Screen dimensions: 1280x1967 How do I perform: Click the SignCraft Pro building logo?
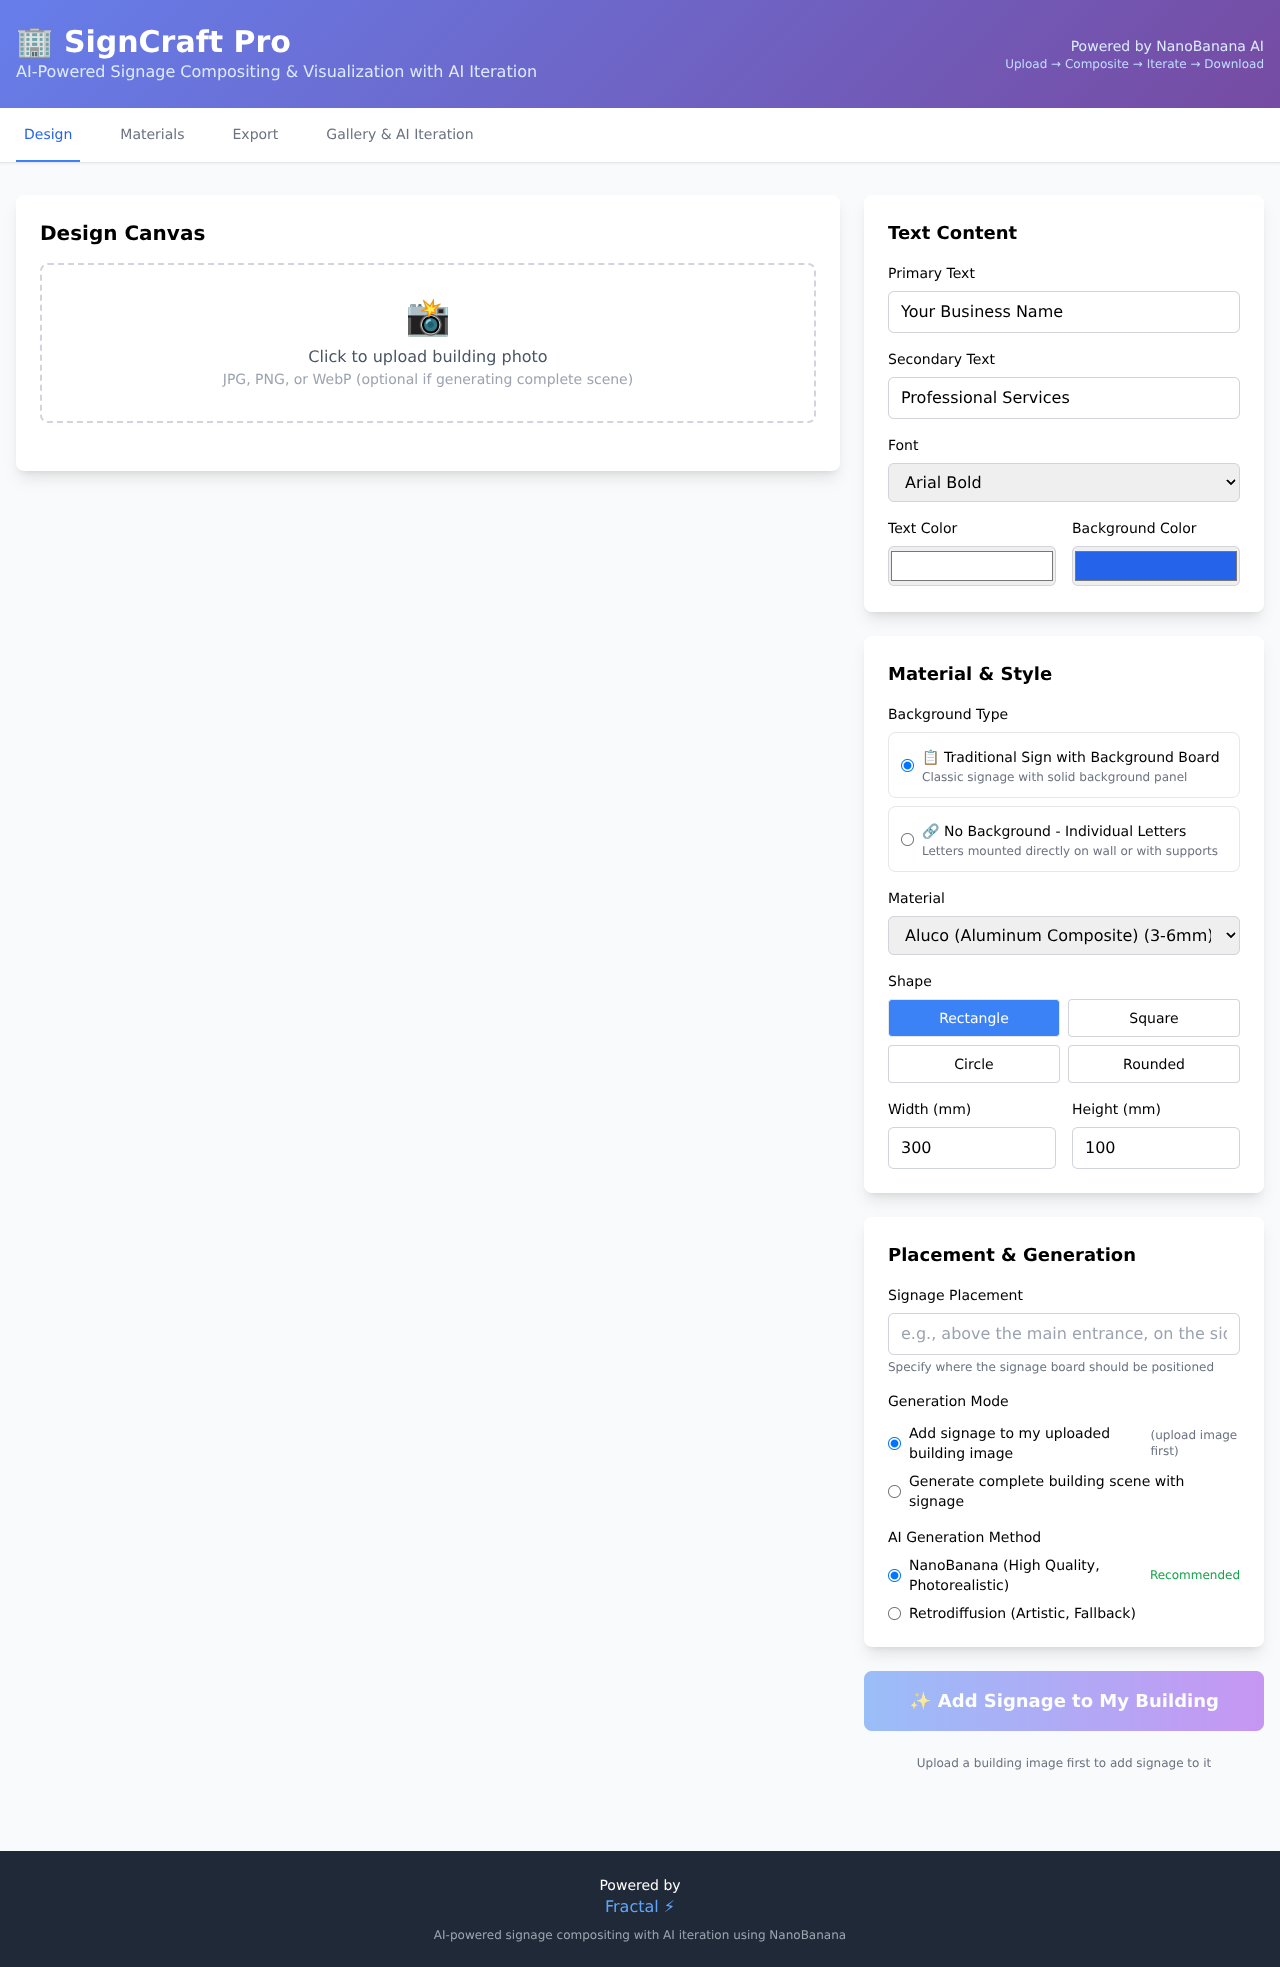click(35, 42)
